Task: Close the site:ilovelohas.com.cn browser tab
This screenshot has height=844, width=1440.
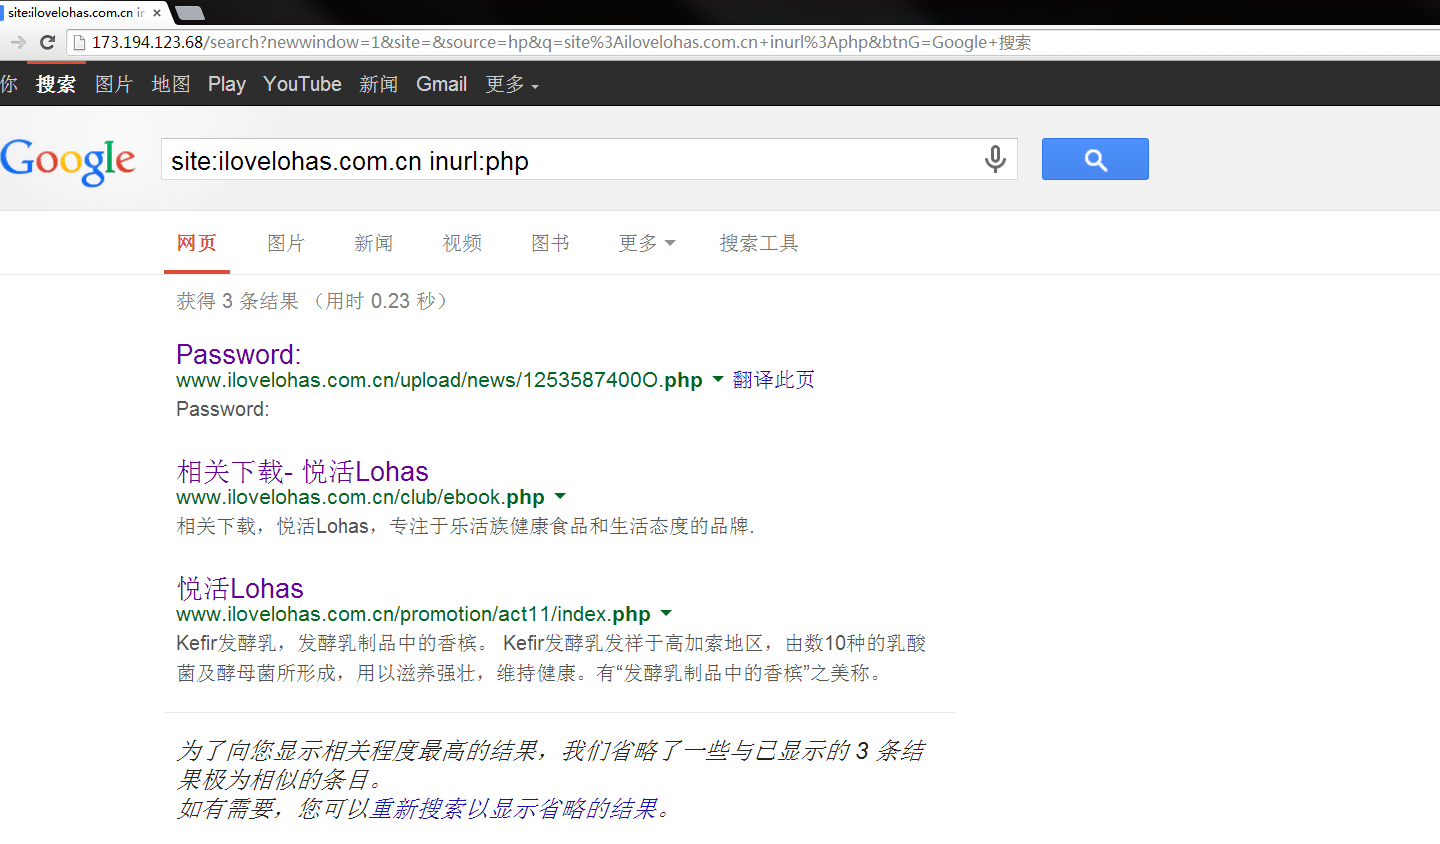Action: pyautogui.click(x=157, y=13)
